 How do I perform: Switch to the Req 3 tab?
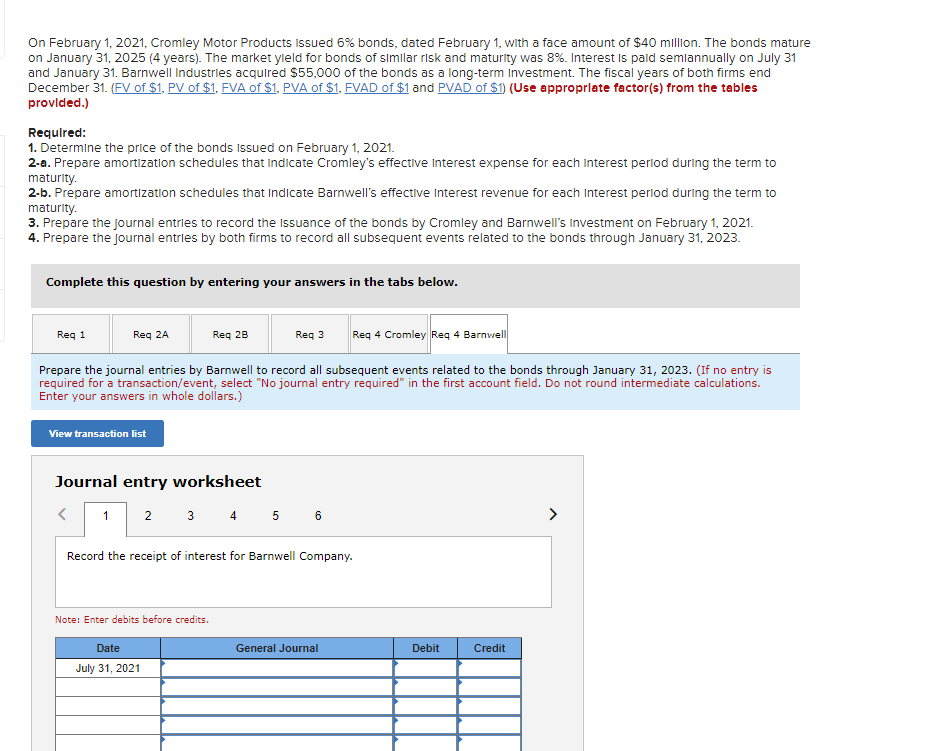coord(310,334)
